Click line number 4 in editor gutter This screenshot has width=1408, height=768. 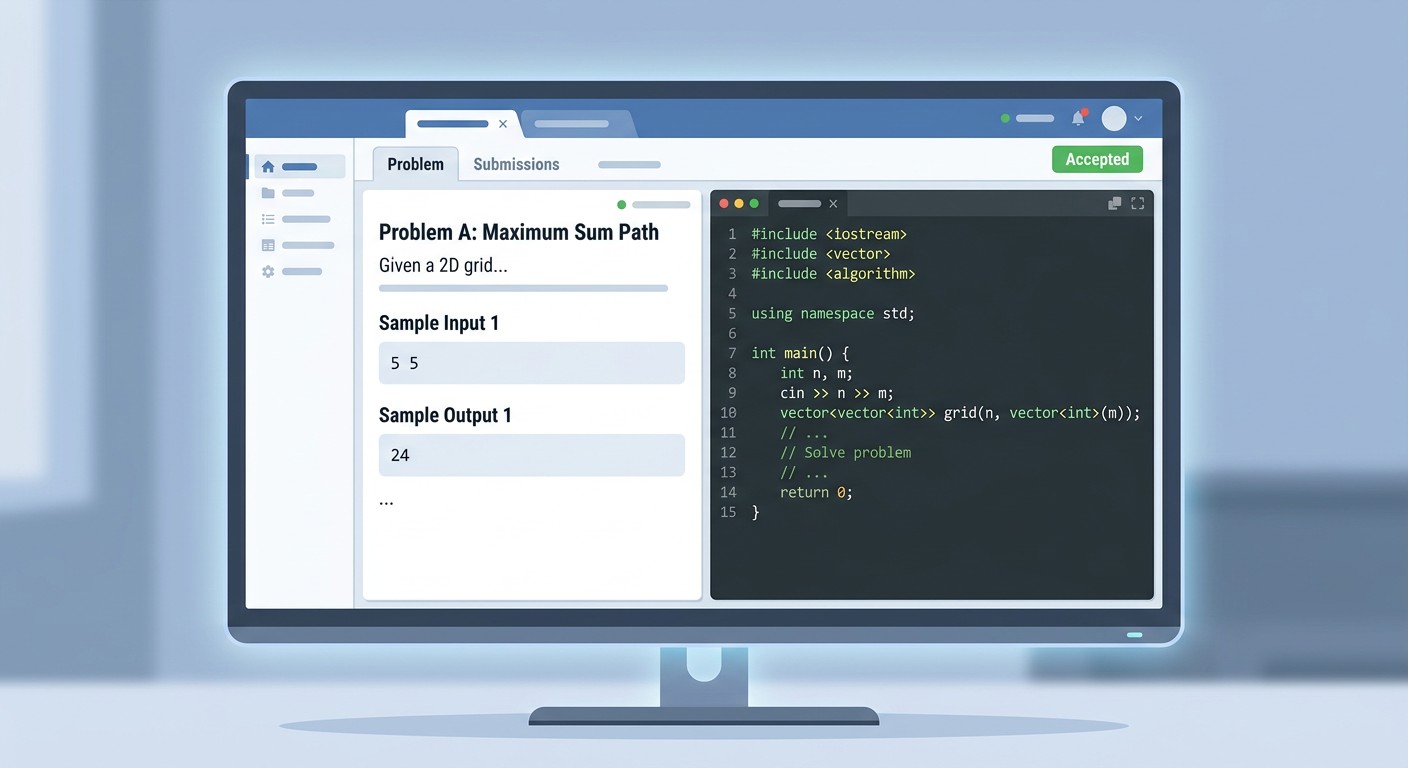pos(732,293)
